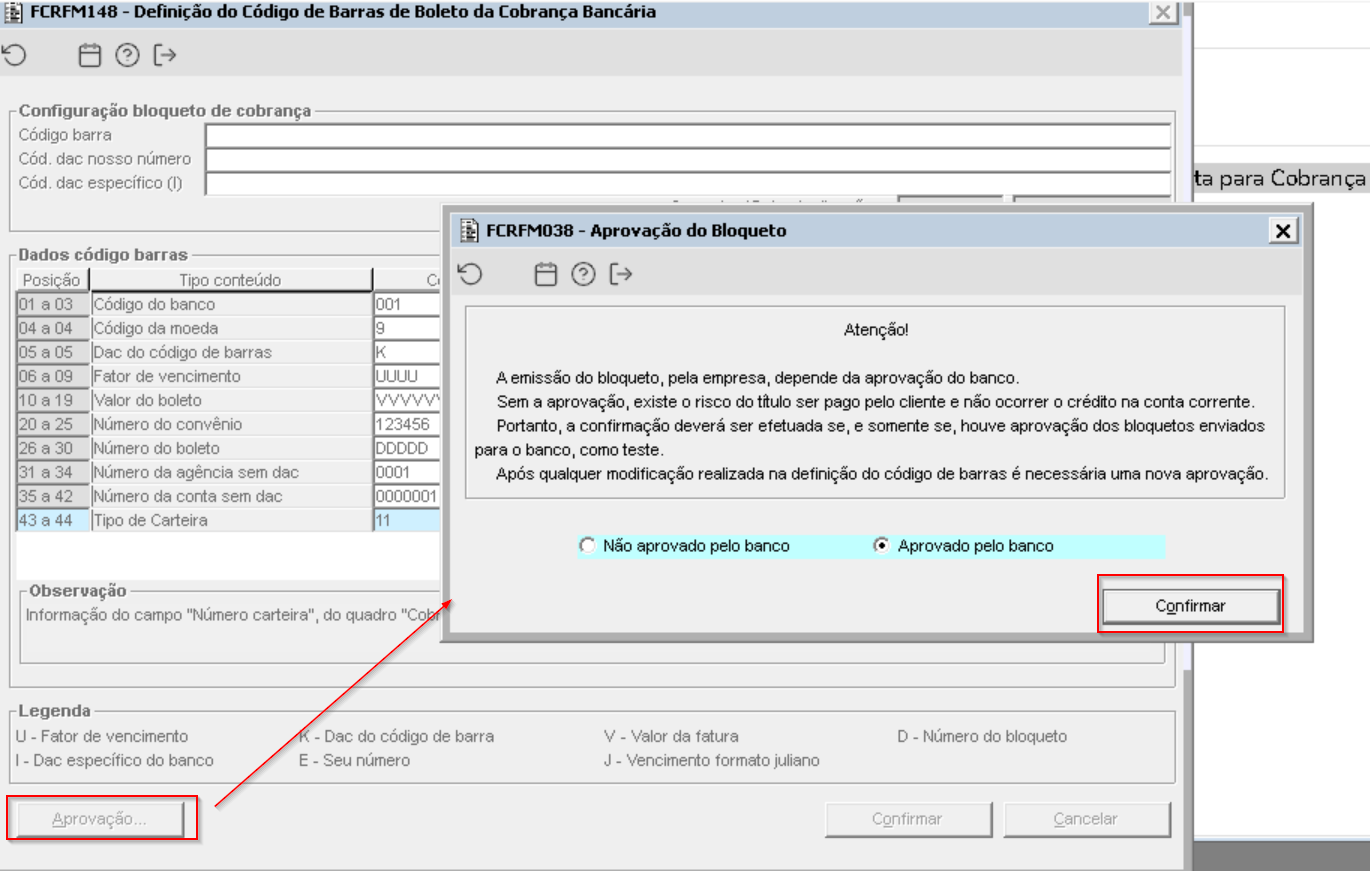This screenshot has height=871, width=1370.
Task: Select row '06 a 09' position cell
Action: 53,376
